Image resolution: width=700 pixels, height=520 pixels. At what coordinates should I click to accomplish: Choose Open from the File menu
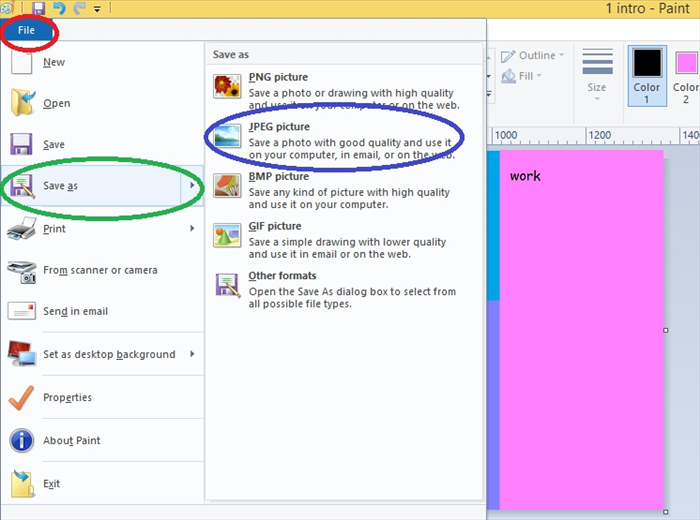point(102,103)
